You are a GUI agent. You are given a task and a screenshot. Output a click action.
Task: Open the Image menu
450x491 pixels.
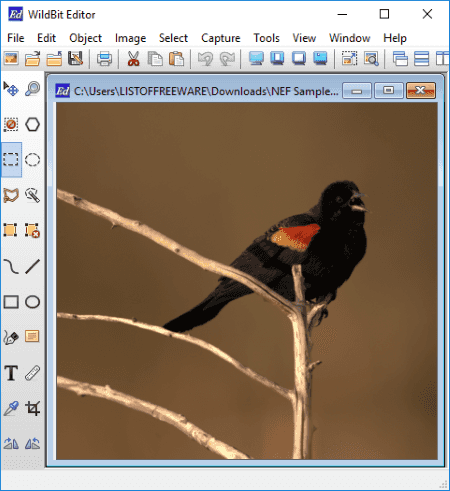(130, 38)
